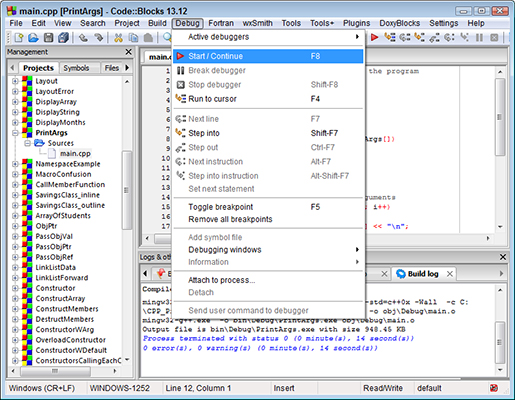Click the Save file toolbar icon
Viewport: 515px width, 400px height.
tap(48, 38)
